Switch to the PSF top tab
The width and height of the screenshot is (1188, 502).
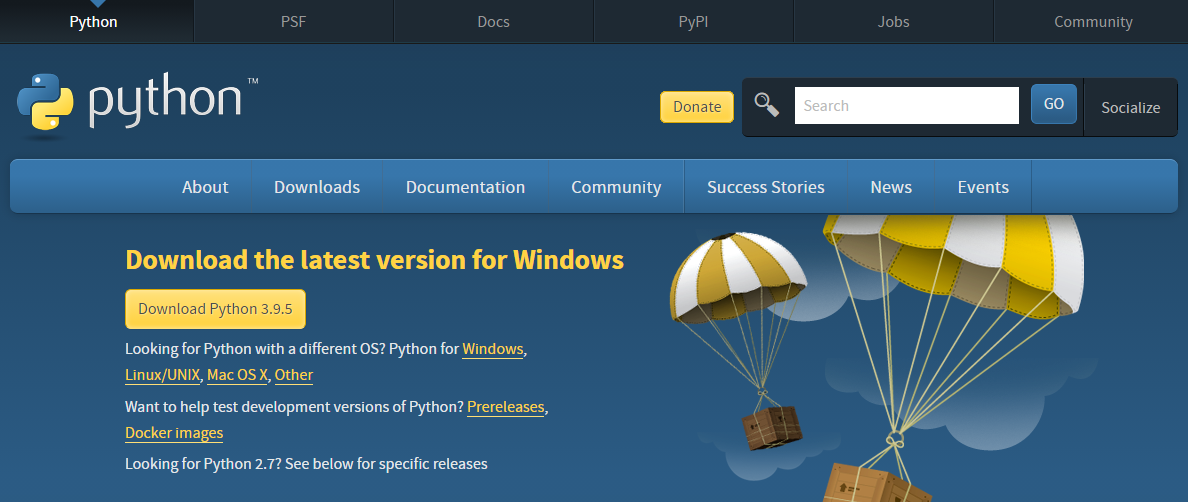[x=293, y=22]
